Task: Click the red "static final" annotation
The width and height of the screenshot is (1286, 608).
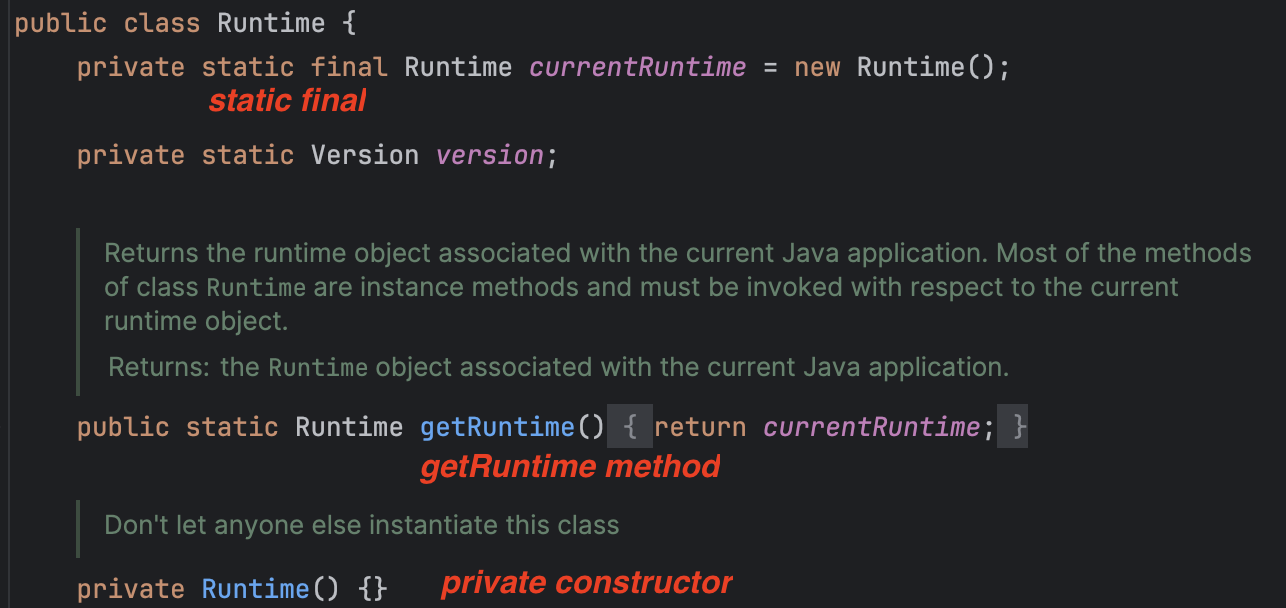Action: pyautogui.click(x=287, y=101)
